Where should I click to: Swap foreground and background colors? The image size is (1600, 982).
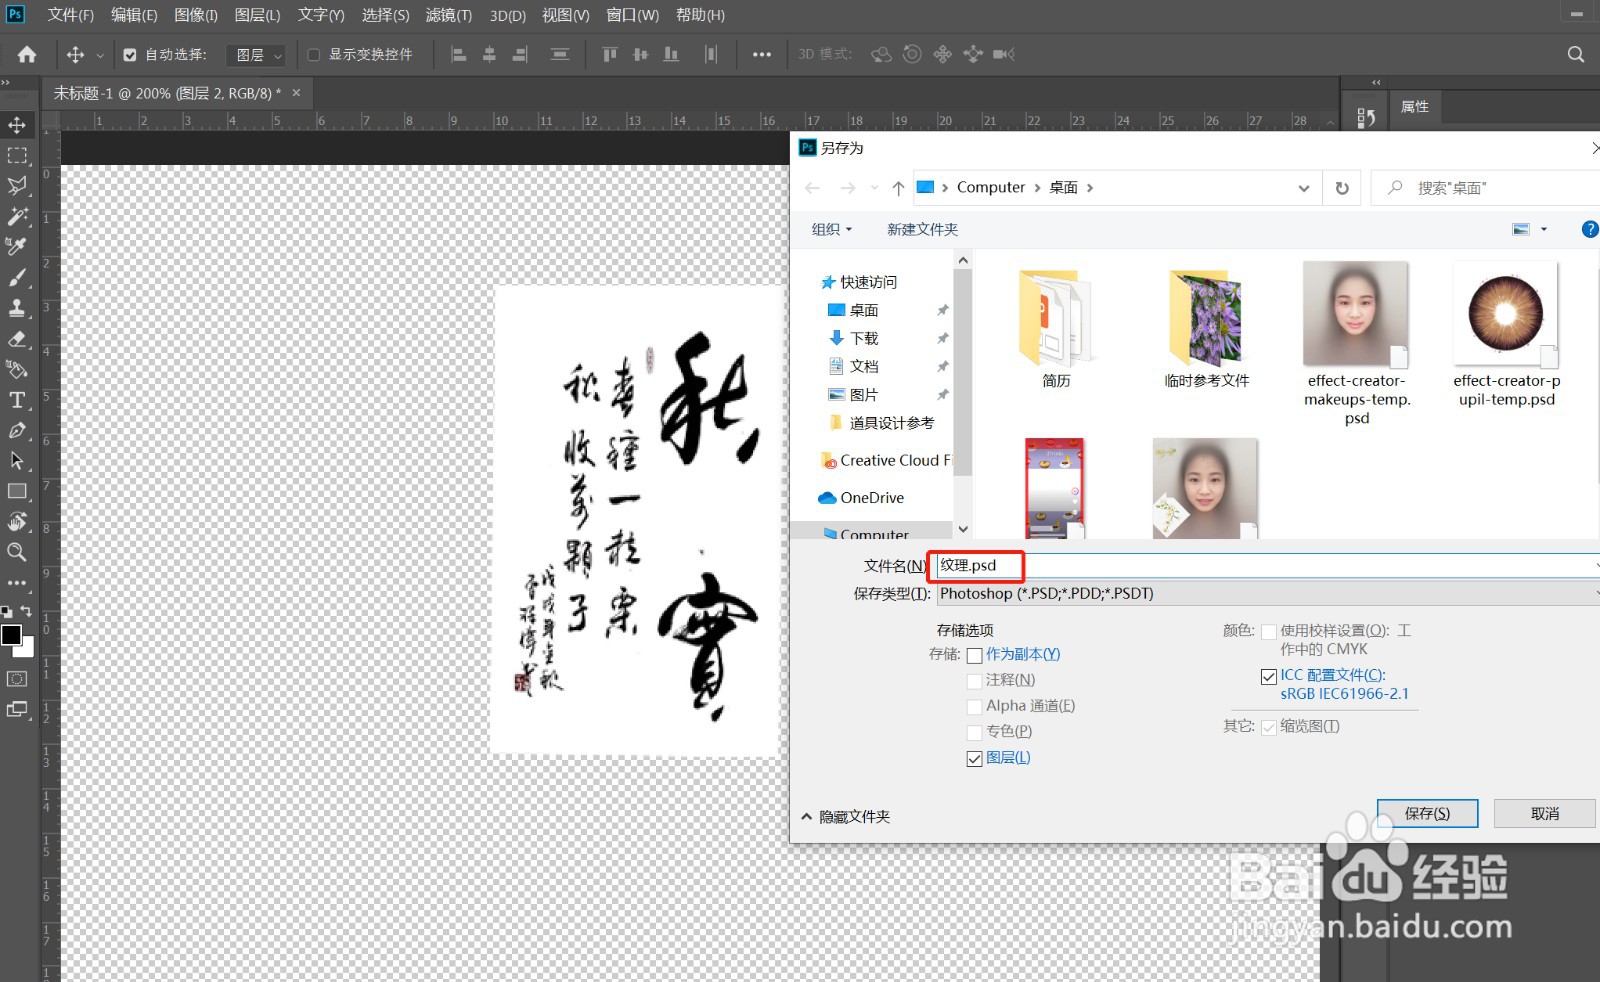coord(26,611)
